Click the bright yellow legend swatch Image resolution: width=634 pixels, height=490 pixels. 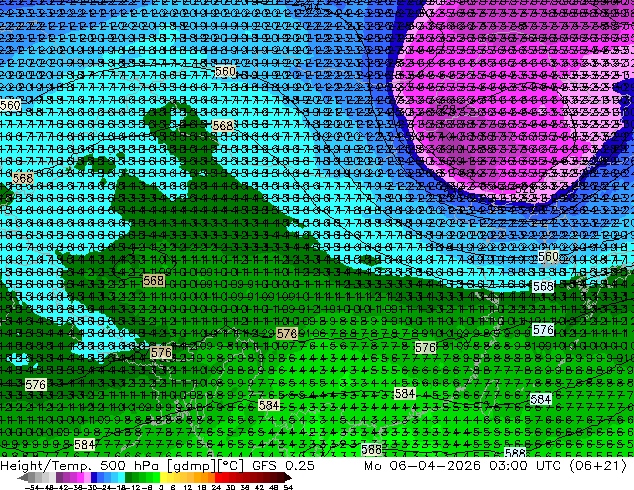tap(163, 477)
